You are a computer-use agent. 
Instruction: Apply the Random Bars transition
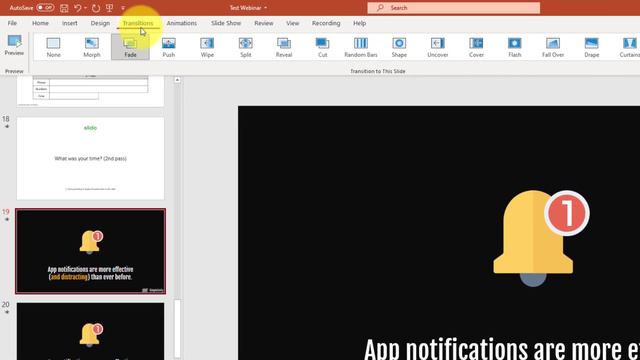click(x=361, y=47)
